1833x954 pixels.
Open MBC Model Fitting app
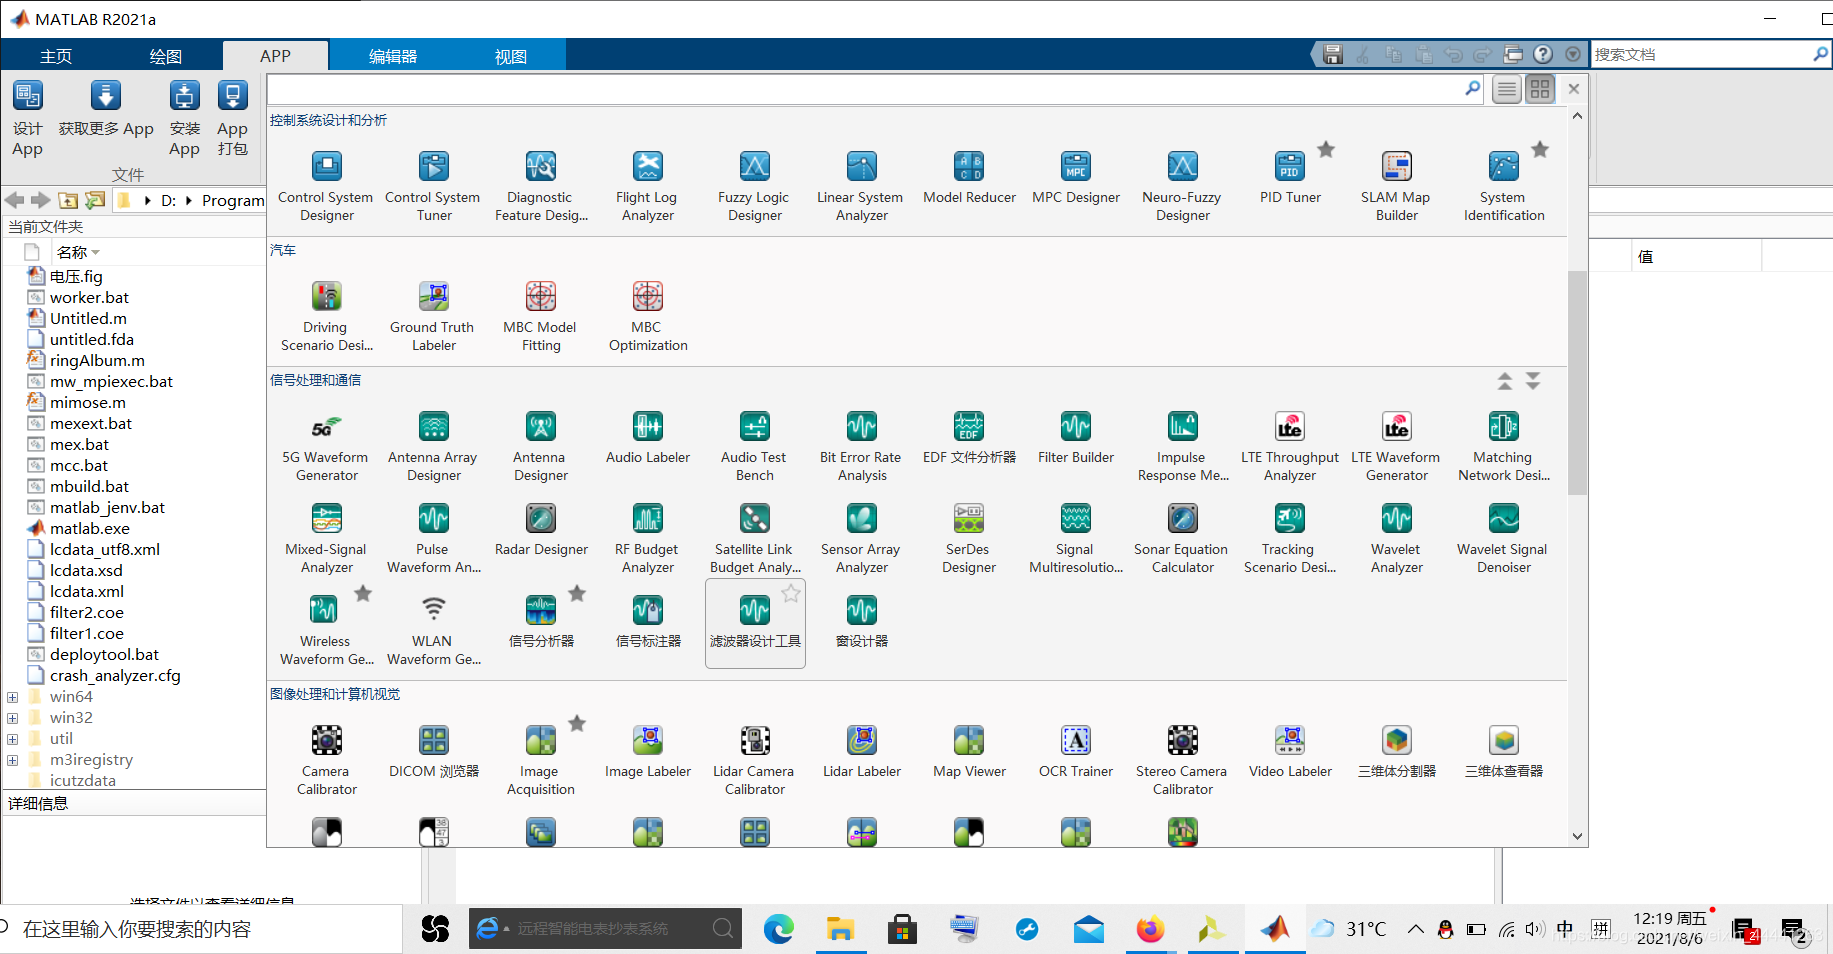point(540,316)
